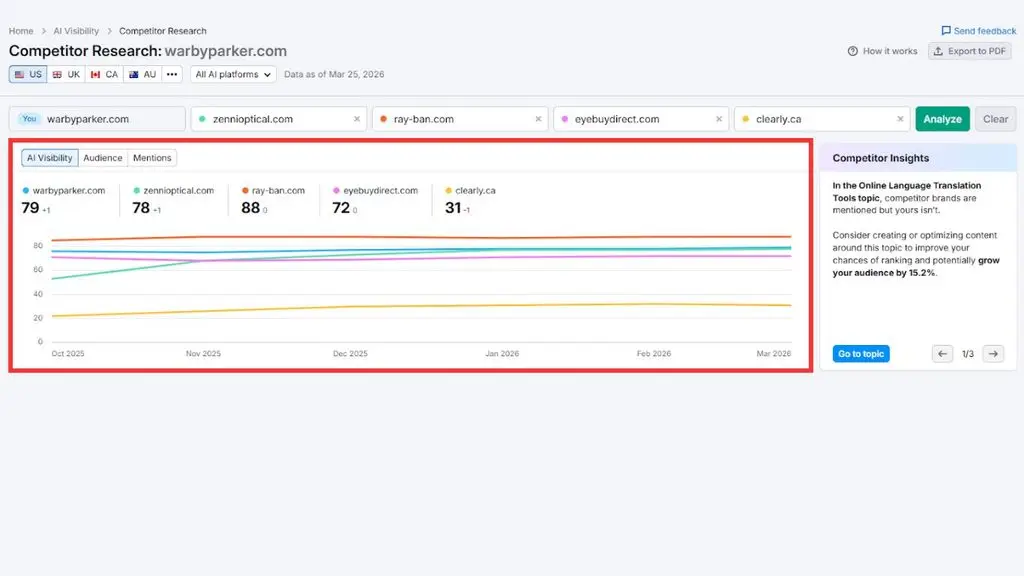1024x576 pixels.
Task: Click the Nov 2025 axis label
Action: point(203,353)
